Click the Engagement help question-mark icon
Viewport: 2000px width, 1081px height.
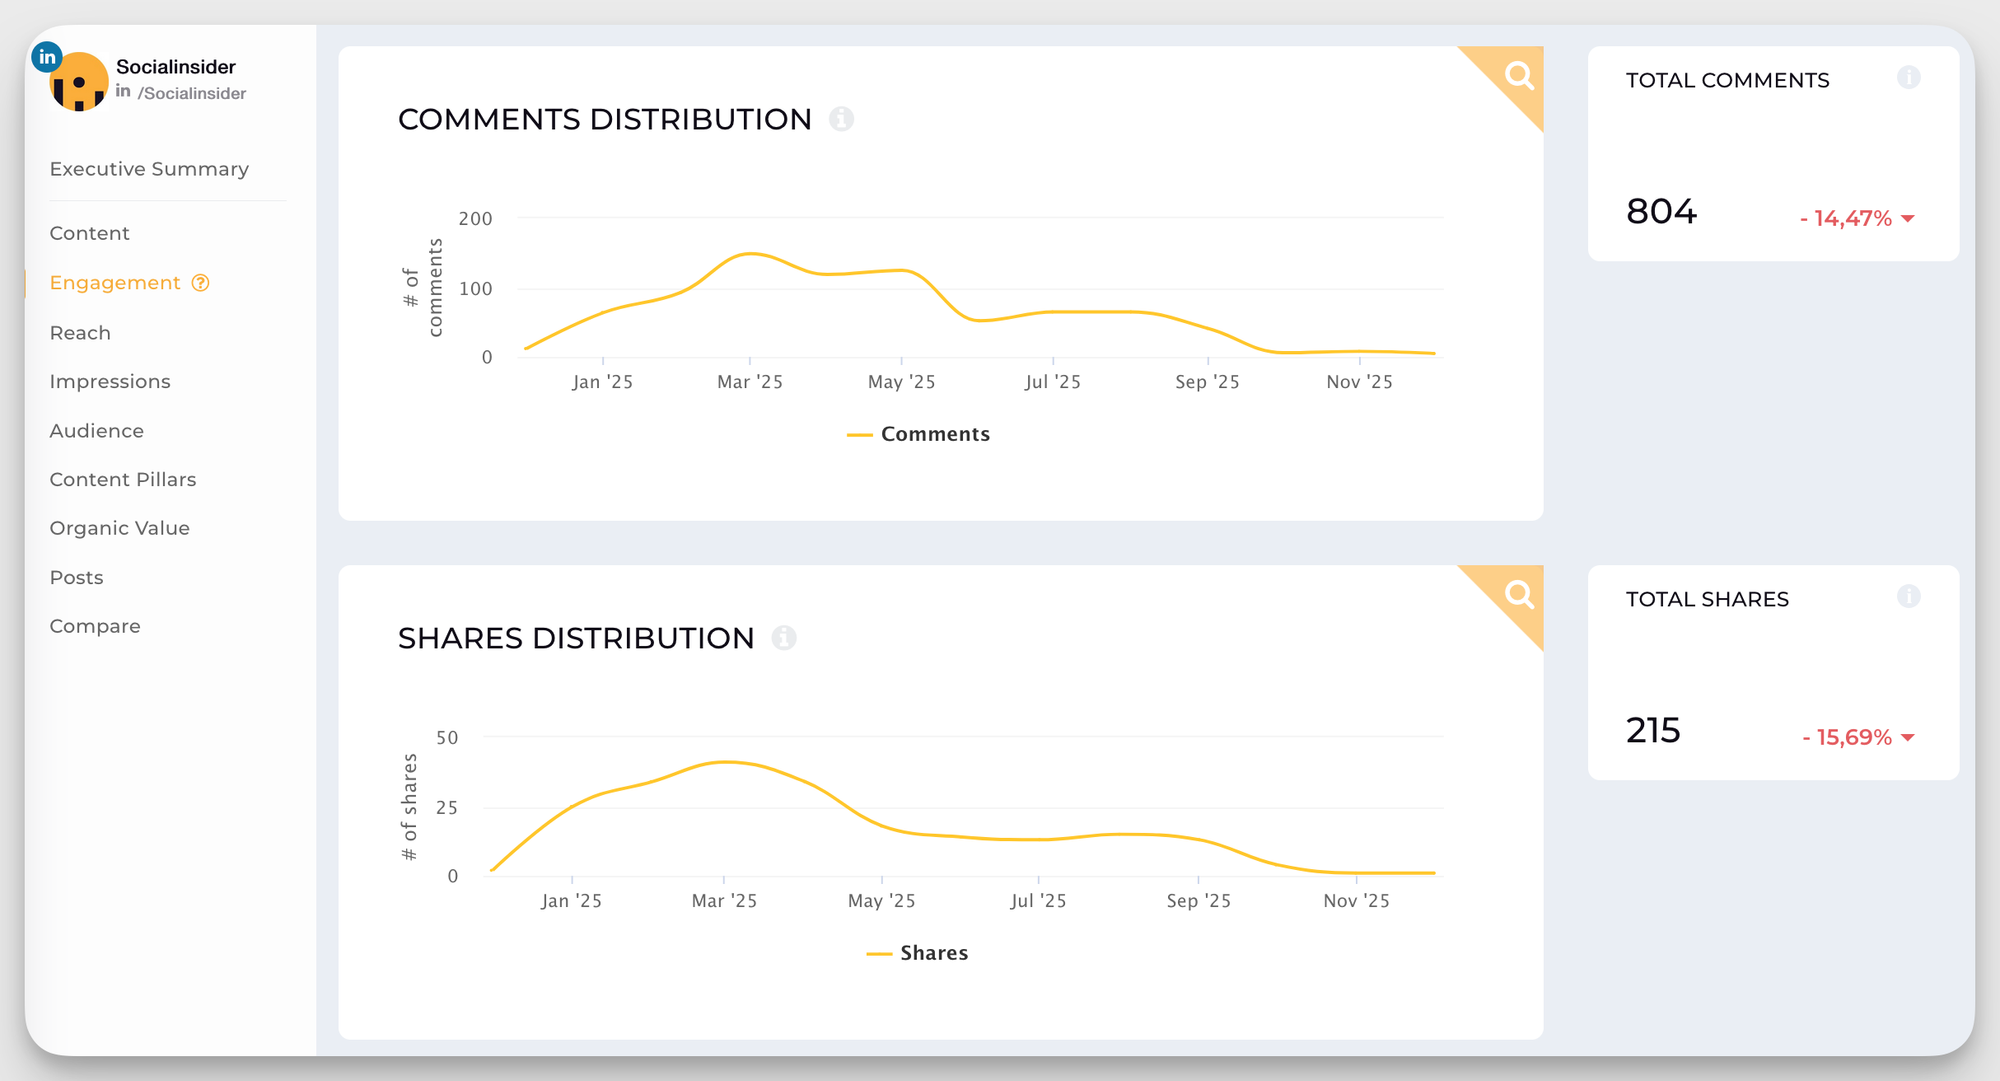click(x=201, y=283)
